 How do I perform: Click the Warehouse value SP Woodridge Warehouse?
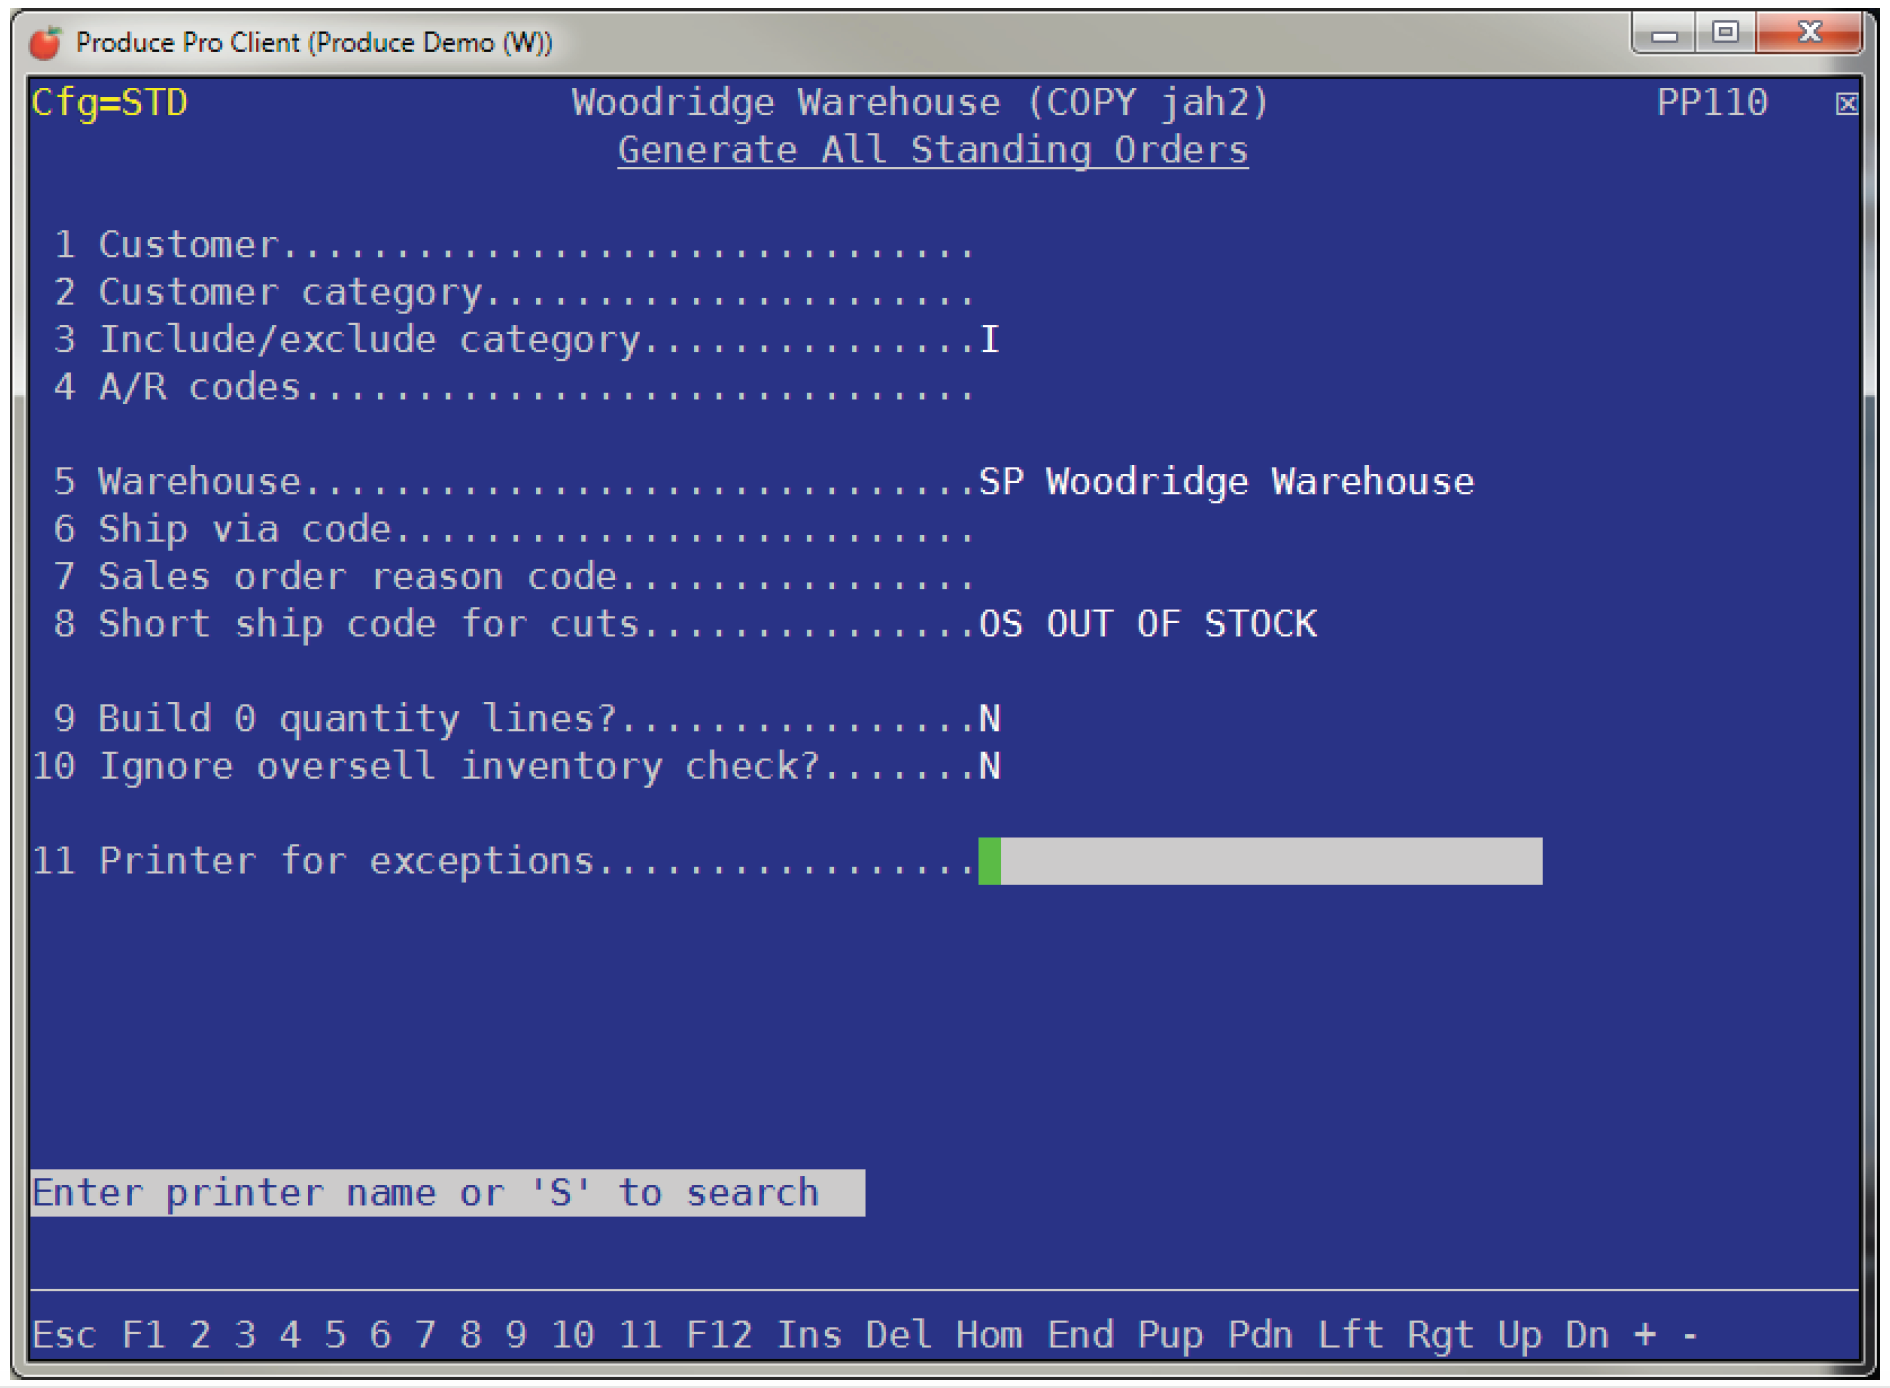click(x=1226, y=482)
